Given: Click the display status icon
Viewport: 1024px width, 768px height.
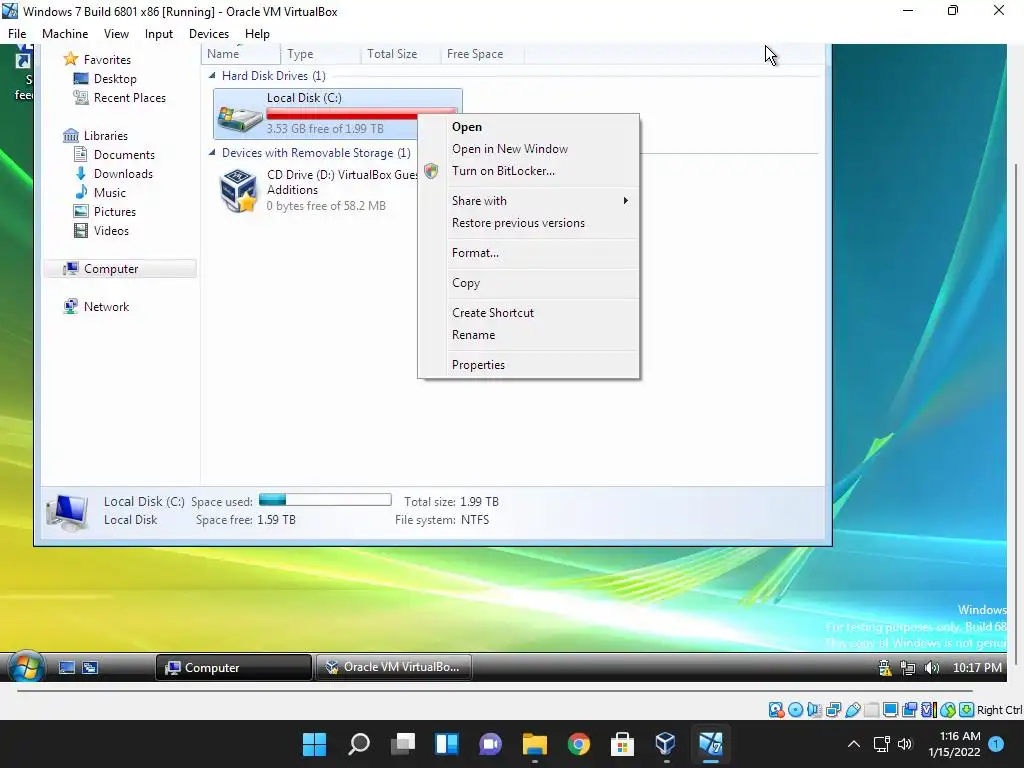Looking at the screenshot, I should coord(890,710).
